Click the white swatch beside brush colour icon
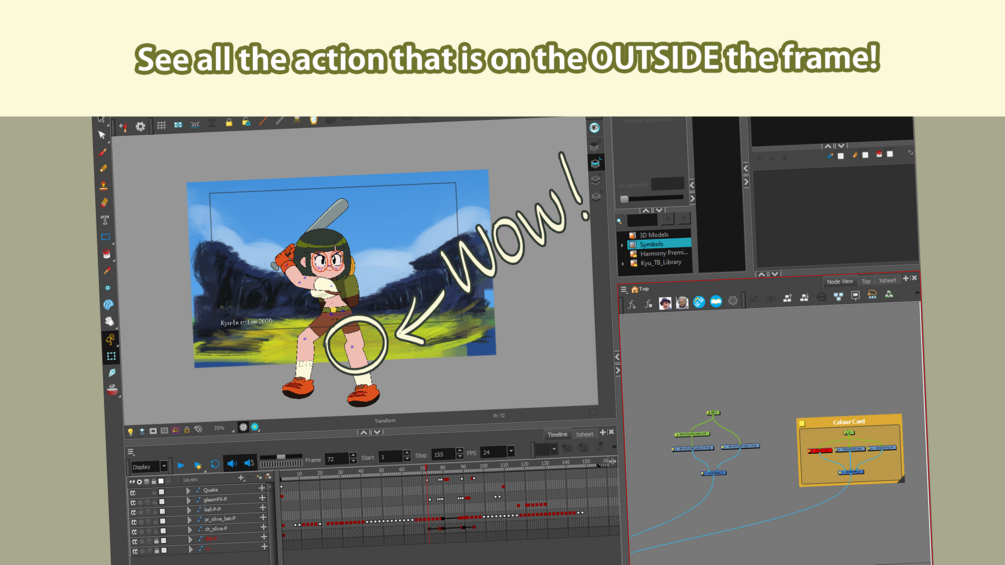This screenshot has height=565, width=1005. click(840, 156)
